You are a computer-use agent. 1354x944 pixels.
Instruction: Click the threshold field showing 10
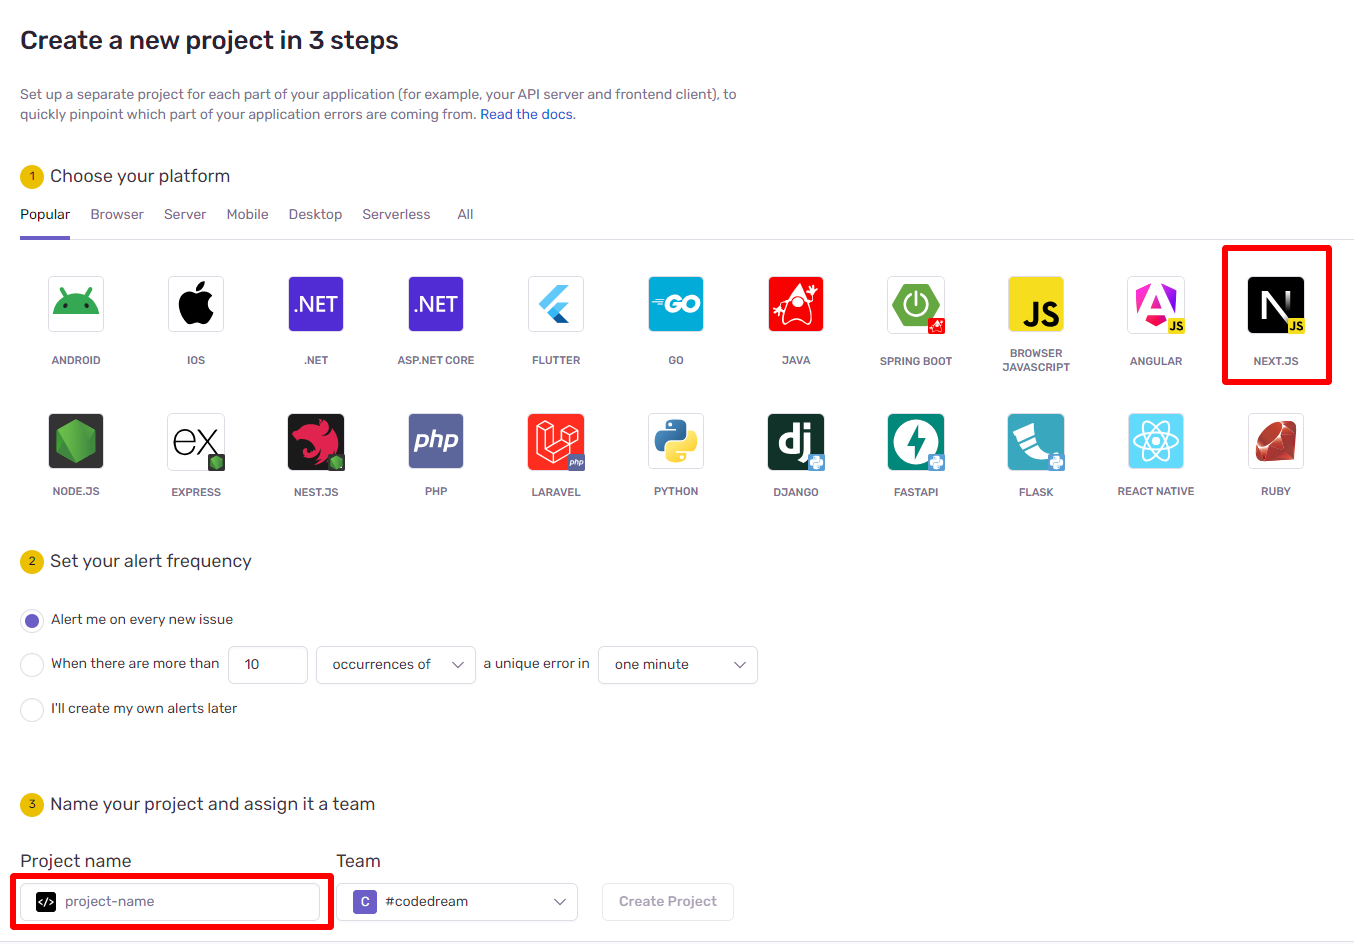268,665
